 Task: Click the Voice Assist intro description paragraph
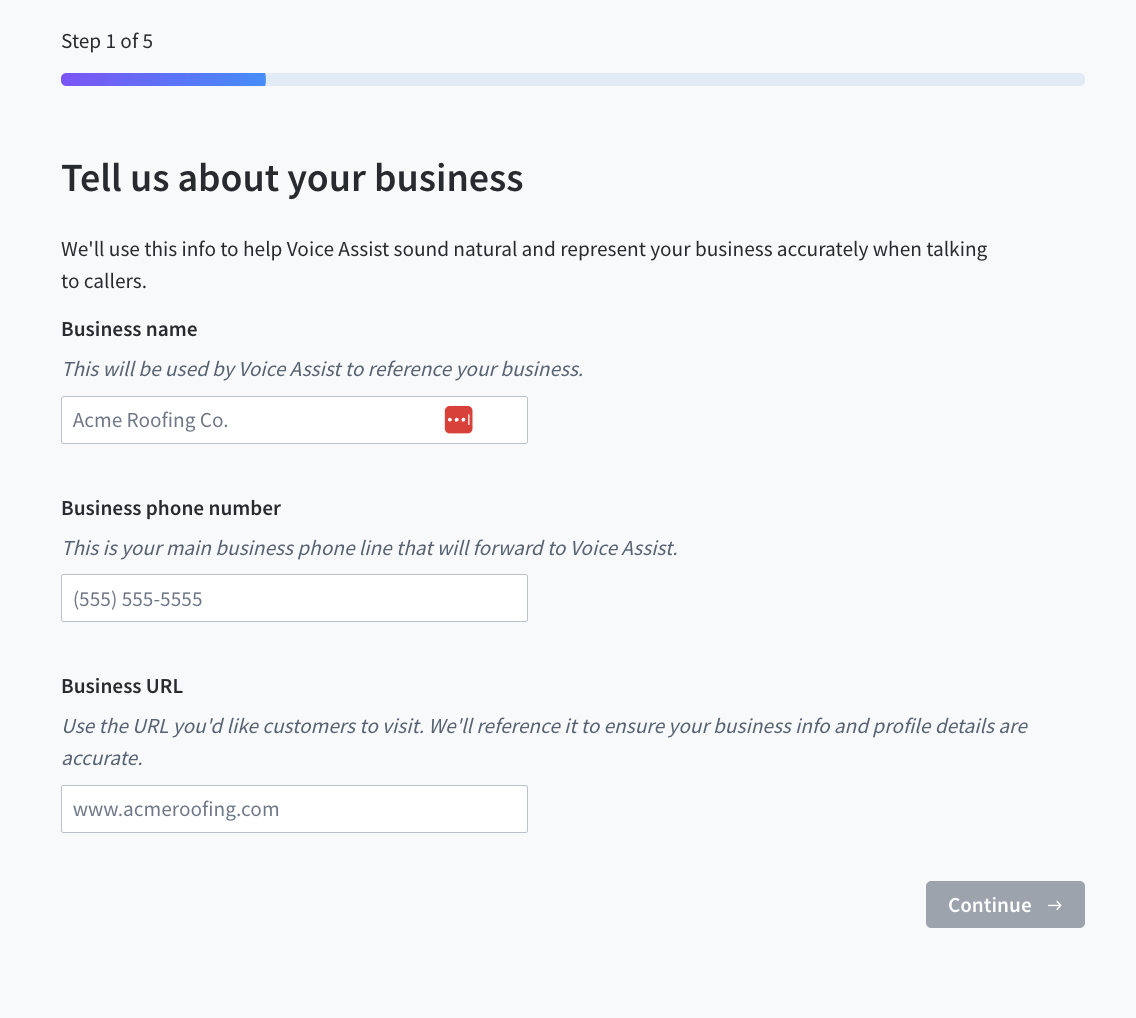tap(524, 250)
